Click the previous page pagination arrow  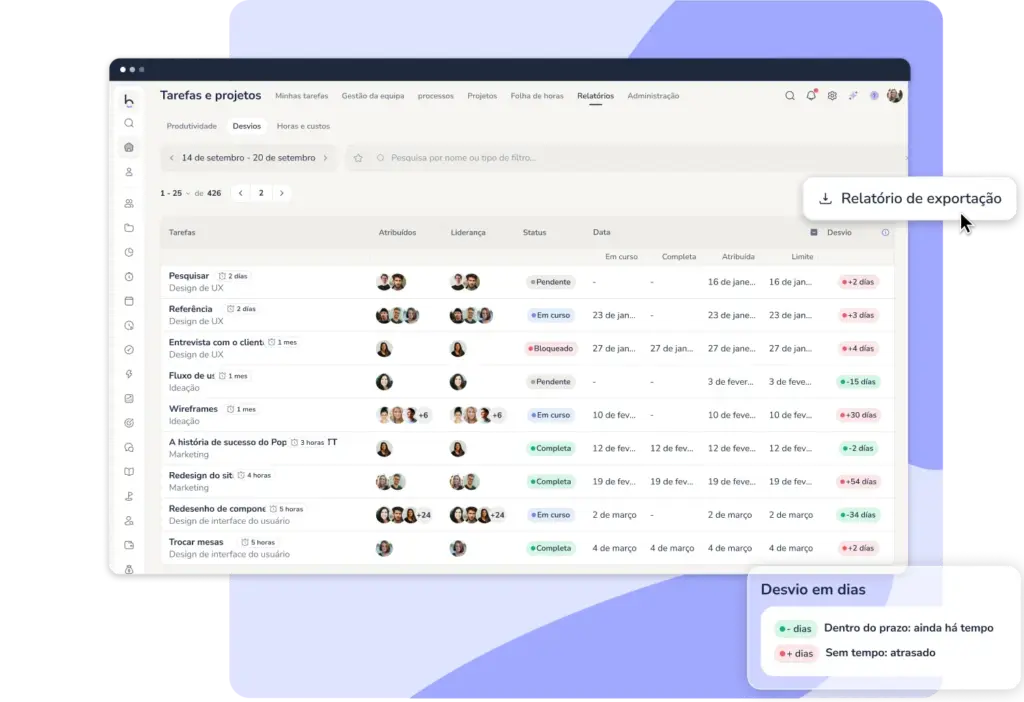coord(241,193)
